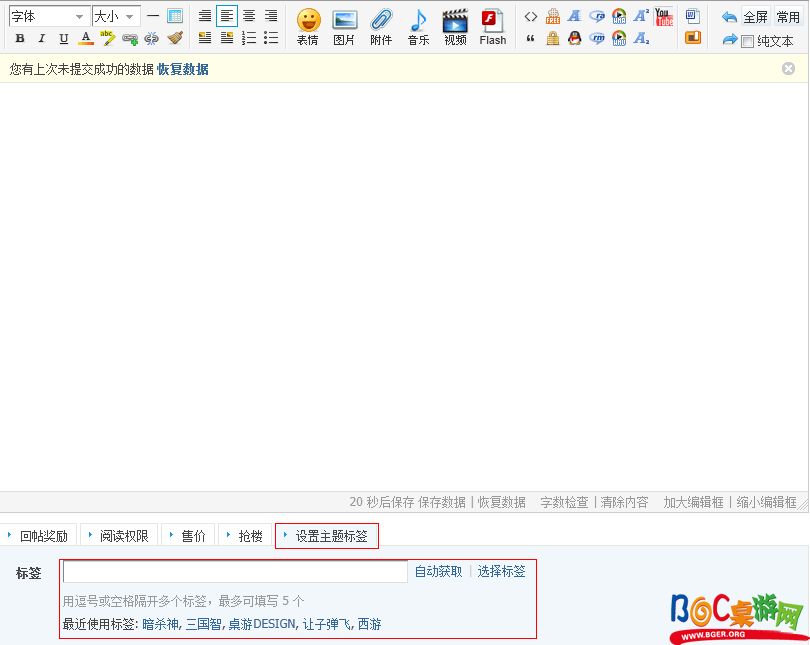
Task: Select recent tag 暗杀神
Action: click(x=160, y=624)
